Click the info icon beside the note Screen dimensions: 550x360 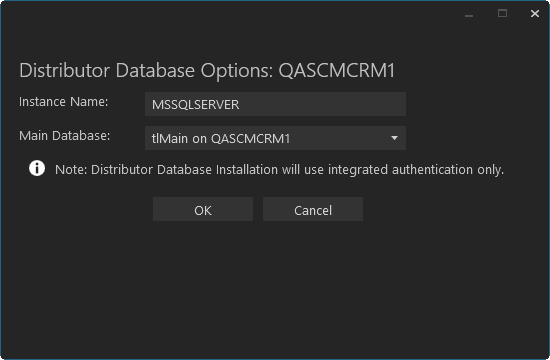[x=37, y=168]
